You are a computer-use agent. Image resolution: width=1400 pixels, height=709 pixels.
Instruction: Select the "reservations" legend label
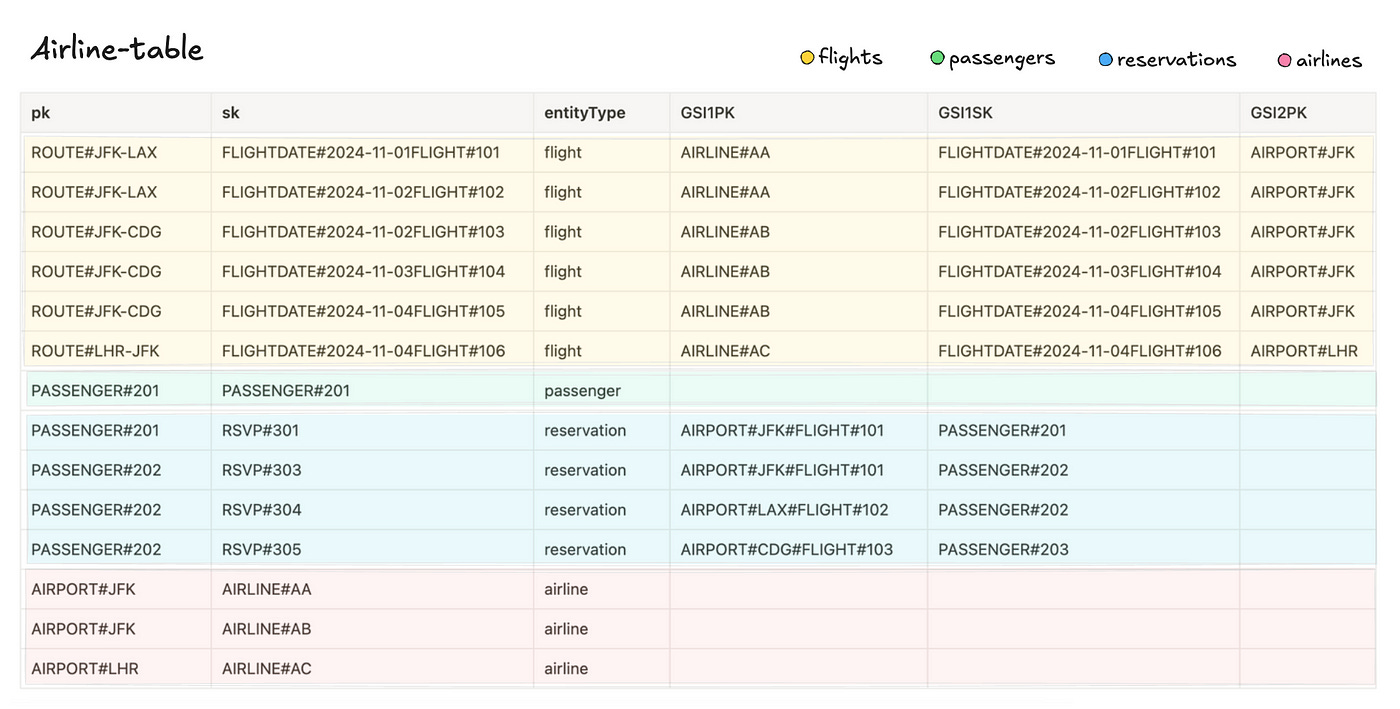pos(1176,60)
